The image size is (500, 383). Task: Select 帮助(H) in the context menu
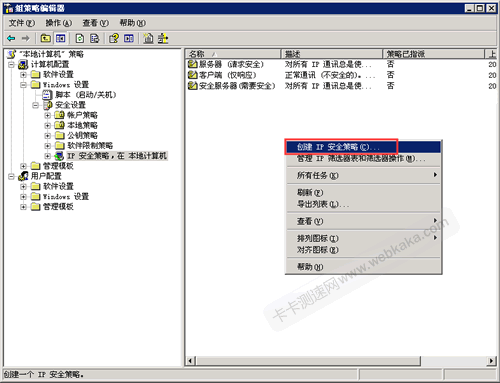point(364,267)
